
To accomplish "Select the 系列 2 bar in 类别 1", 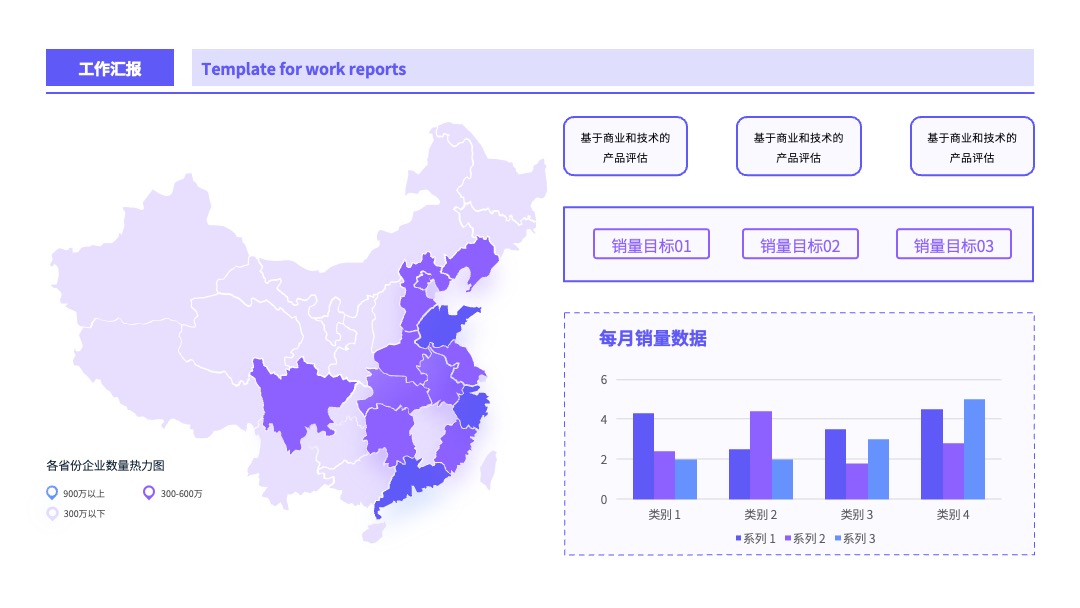I will pos(665,475).
